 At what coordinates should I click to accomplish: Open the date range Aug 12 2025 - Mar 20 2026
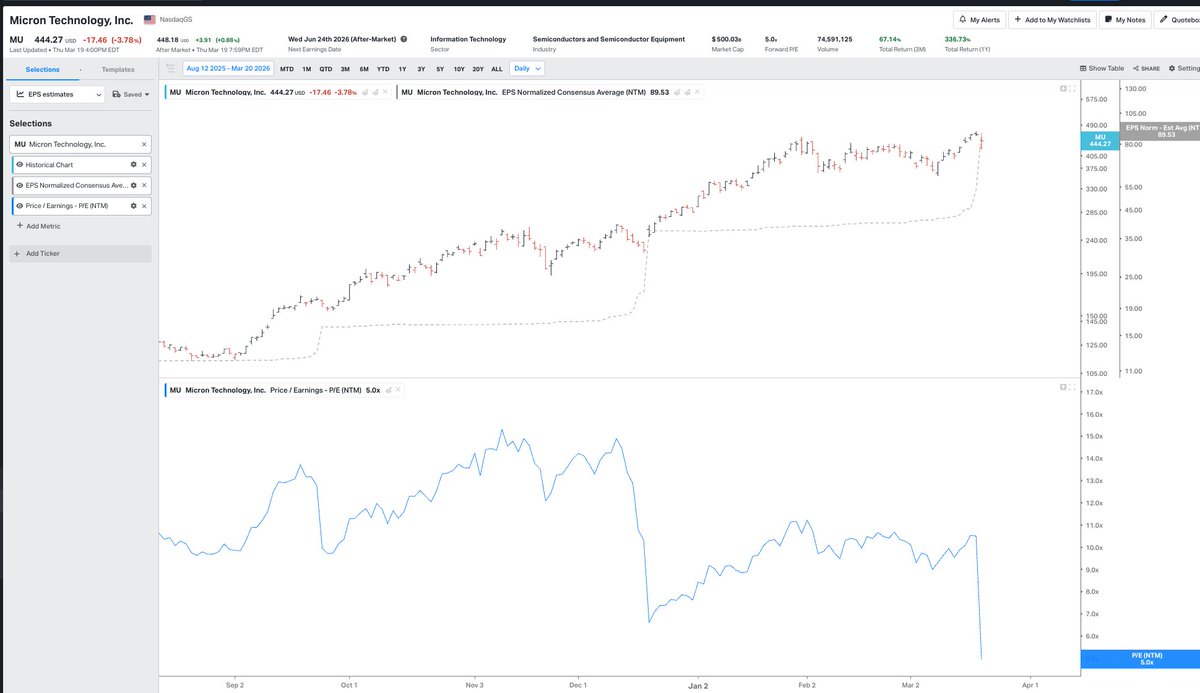click(x=228, y=68)
